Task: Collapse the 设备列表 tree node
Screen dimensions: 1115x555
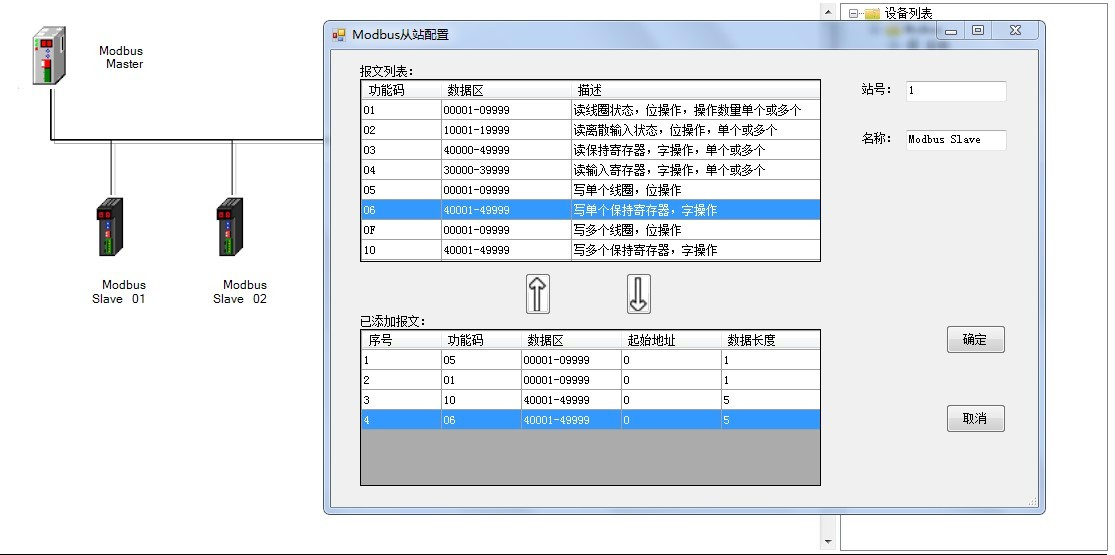Action: [853, 14]
